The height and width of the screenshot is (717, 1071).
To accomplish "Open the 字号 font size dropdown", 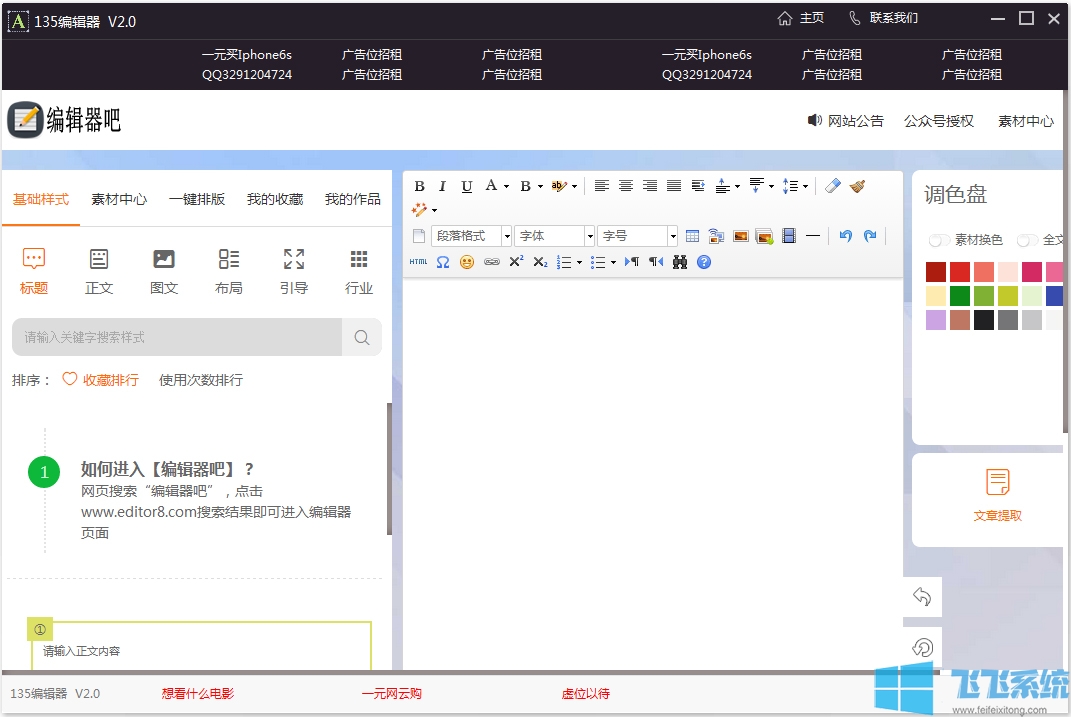I will [x=638, y=236].
